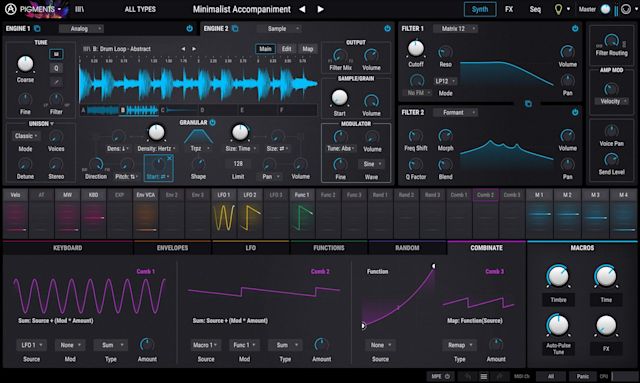The height and width of the screenshot is (383, 640).
Task: Adjust the Master volume knob
Action: click(605, 9)
